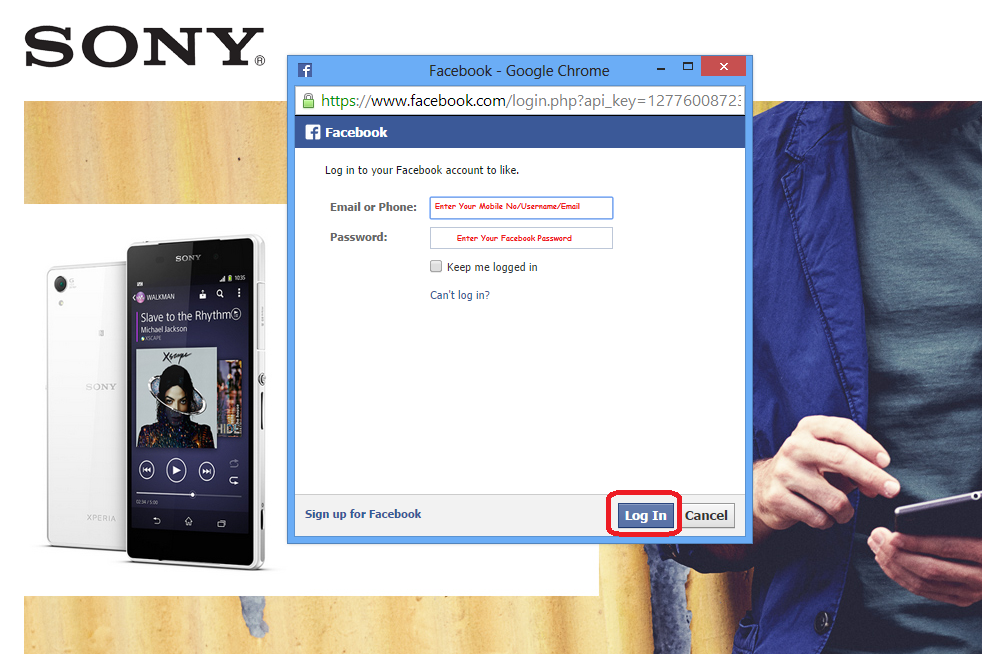
Task: Click the Log In button
Action: pyautogui.click(x=645, y=515)
